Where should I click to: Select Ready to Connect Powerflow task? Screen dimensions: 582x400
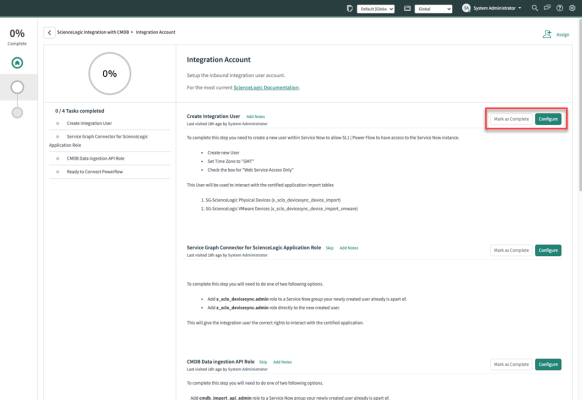(95, 172)
